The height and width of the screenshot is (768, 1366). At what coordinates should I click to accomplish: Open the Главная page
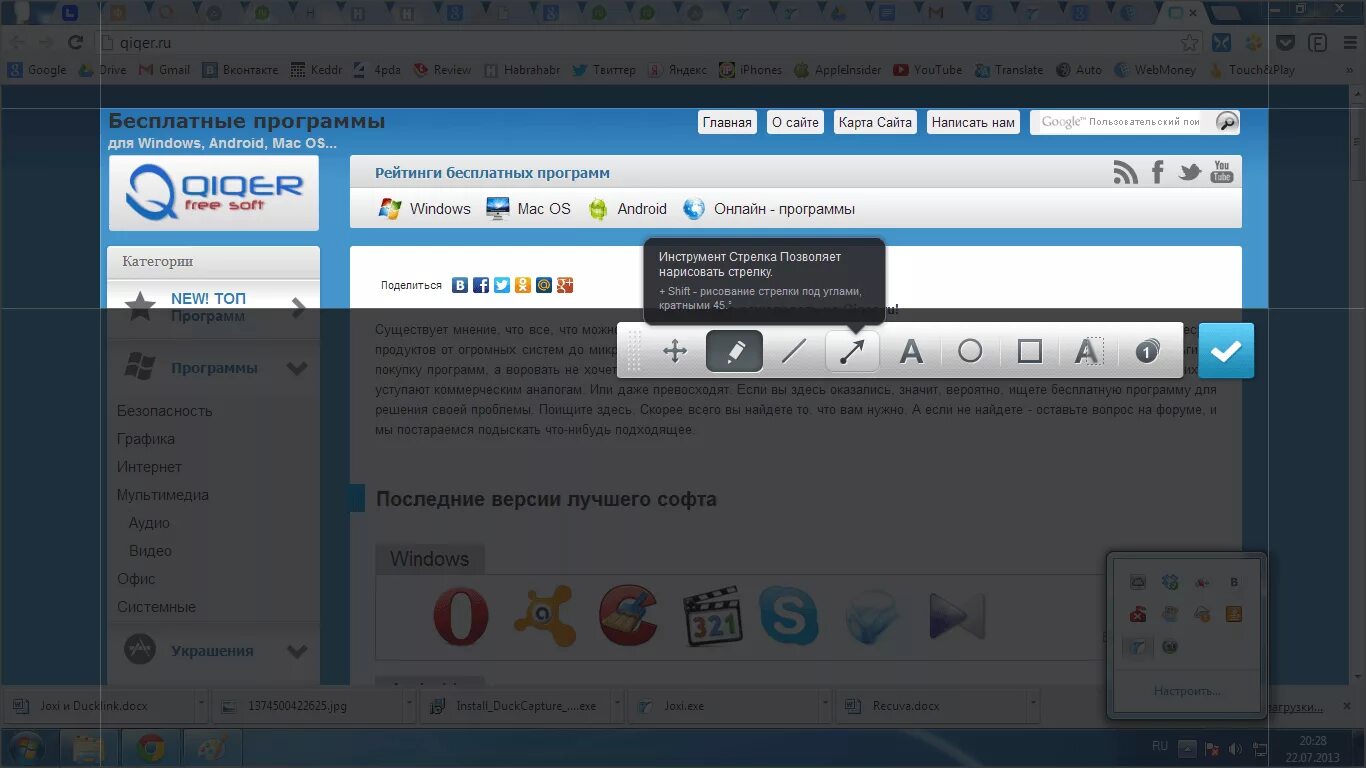pyautogui.click(x=727, y=122)
